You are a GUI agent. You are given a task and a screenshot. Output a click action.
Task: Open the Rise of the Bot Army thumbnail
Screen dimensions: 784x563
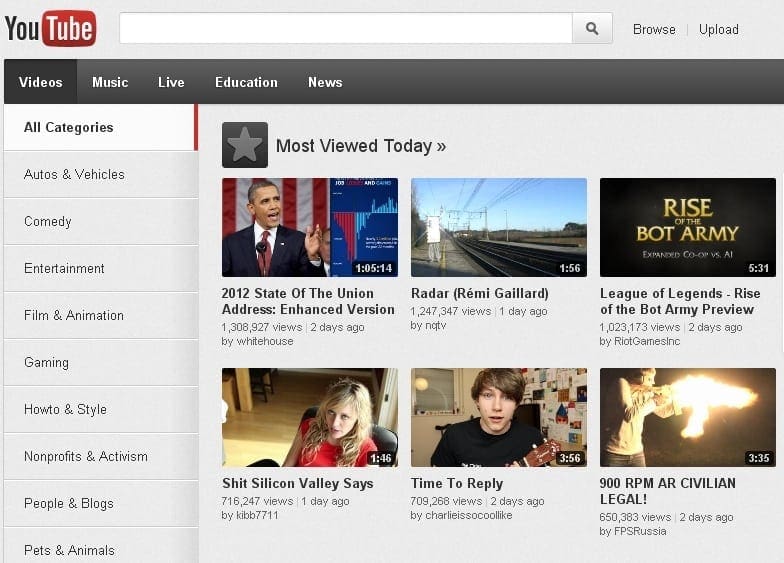click(687, 227)
